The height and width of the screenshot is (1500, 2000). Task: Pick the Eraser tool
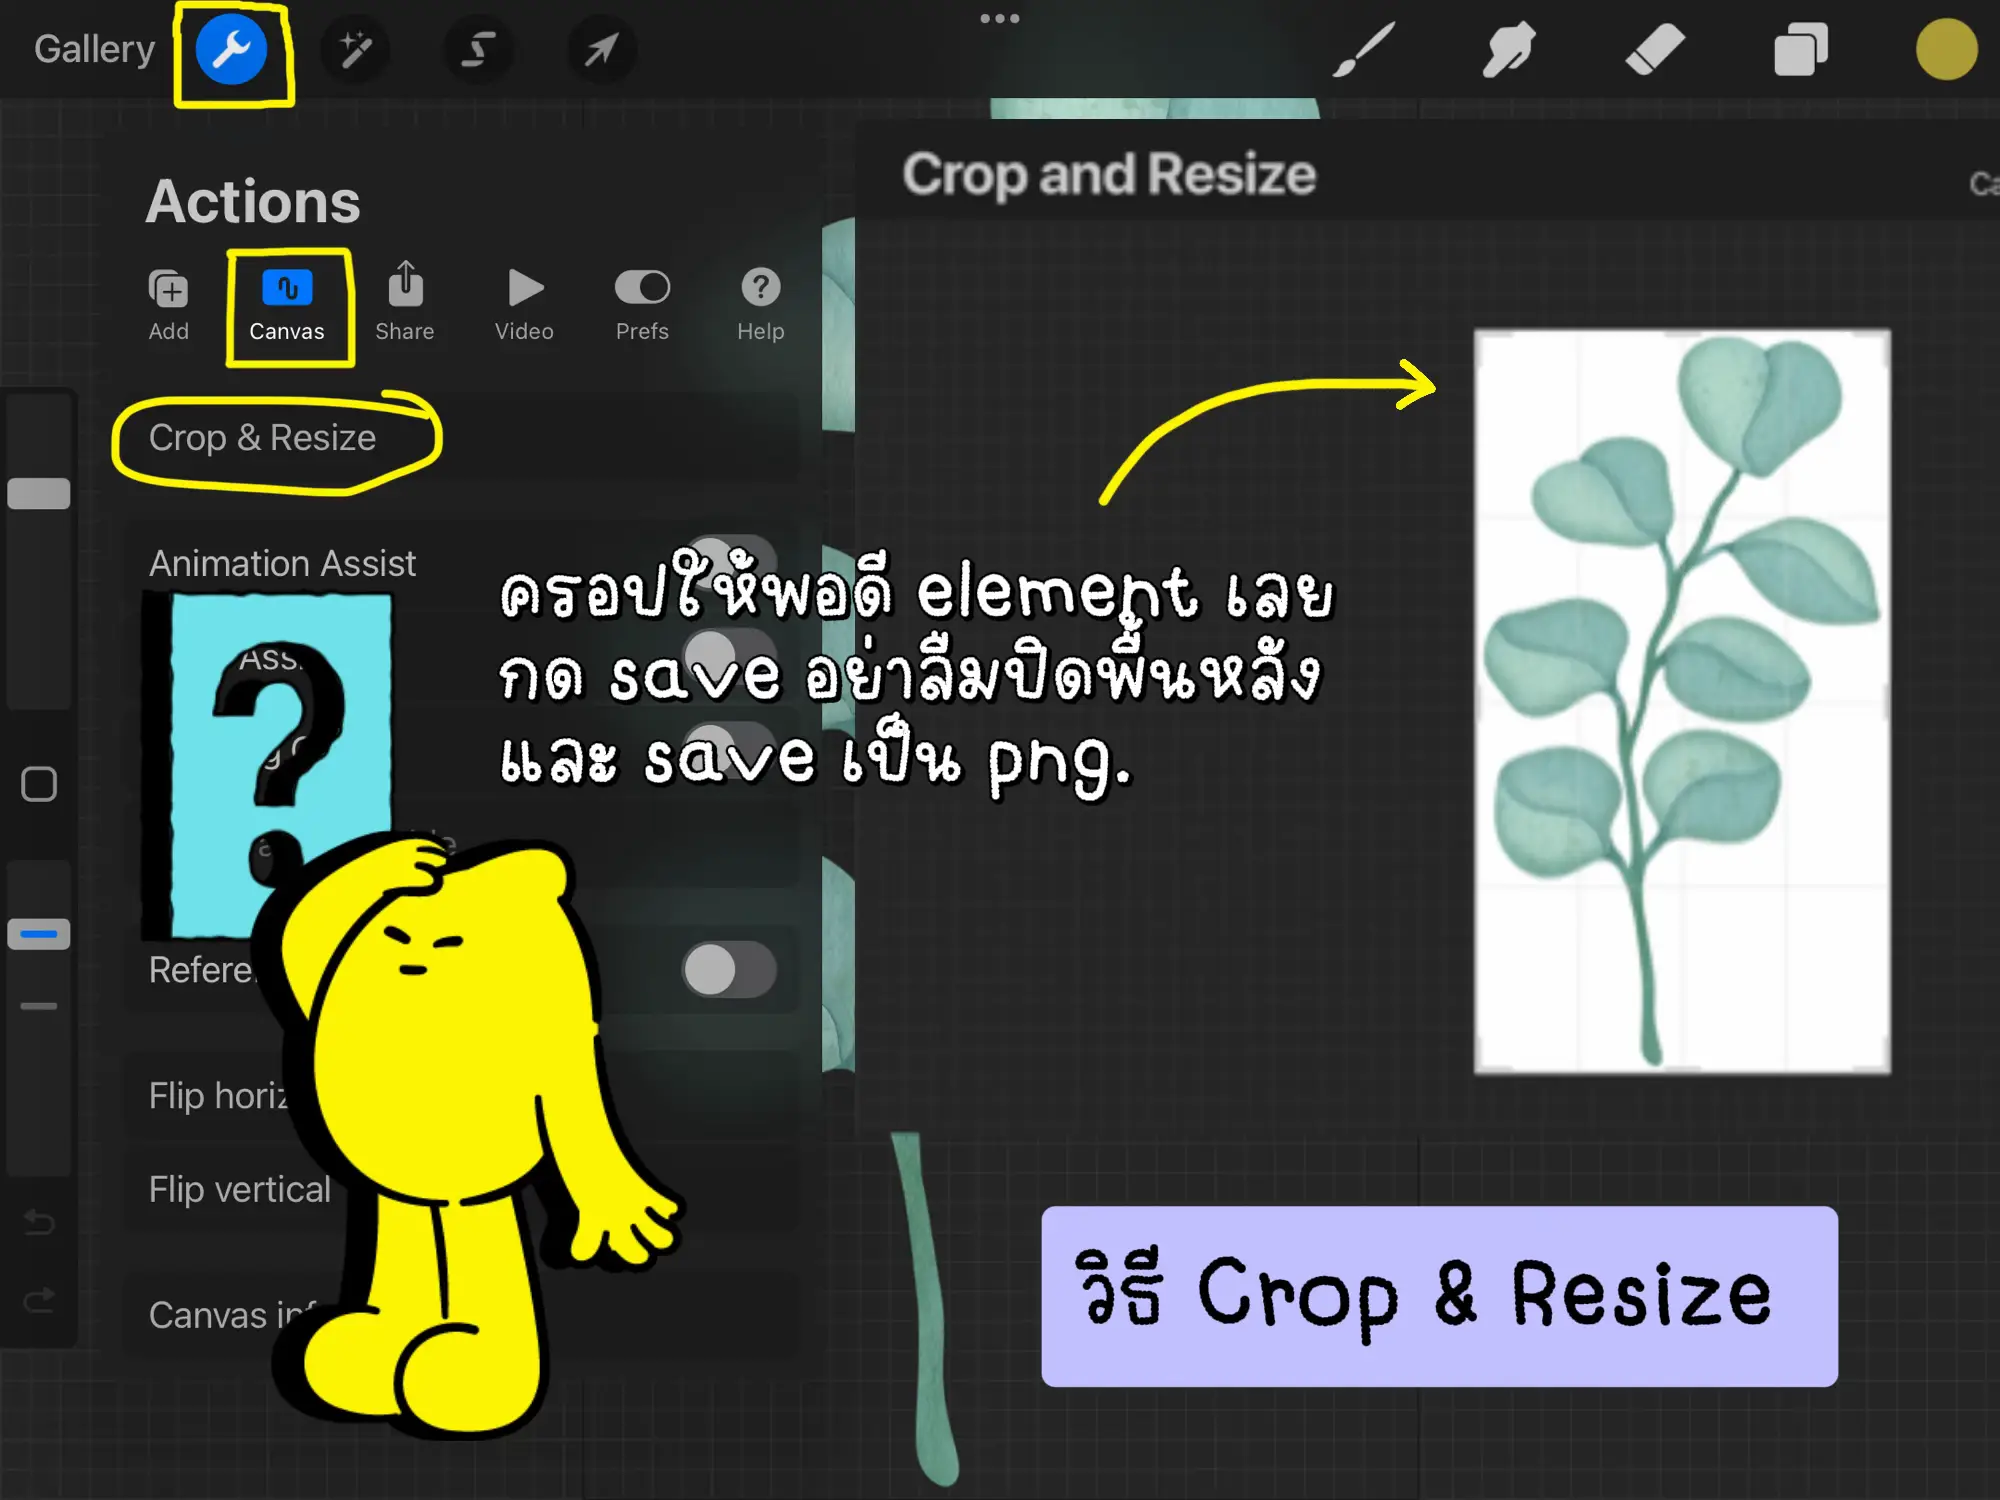1654,50
